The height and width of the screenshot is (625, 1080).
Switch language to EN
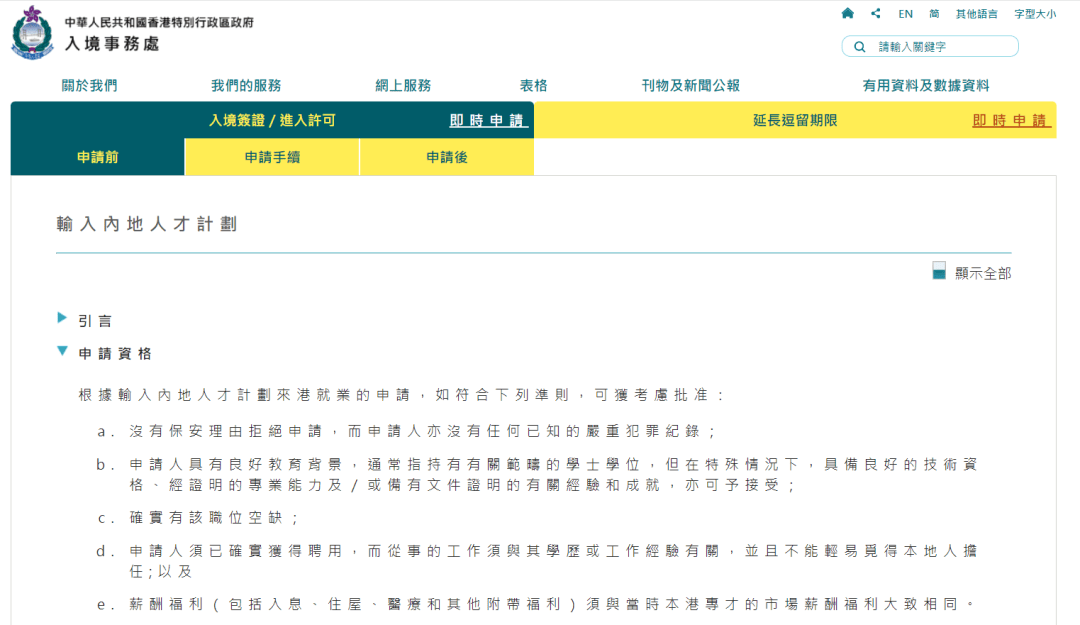(905, 14)
